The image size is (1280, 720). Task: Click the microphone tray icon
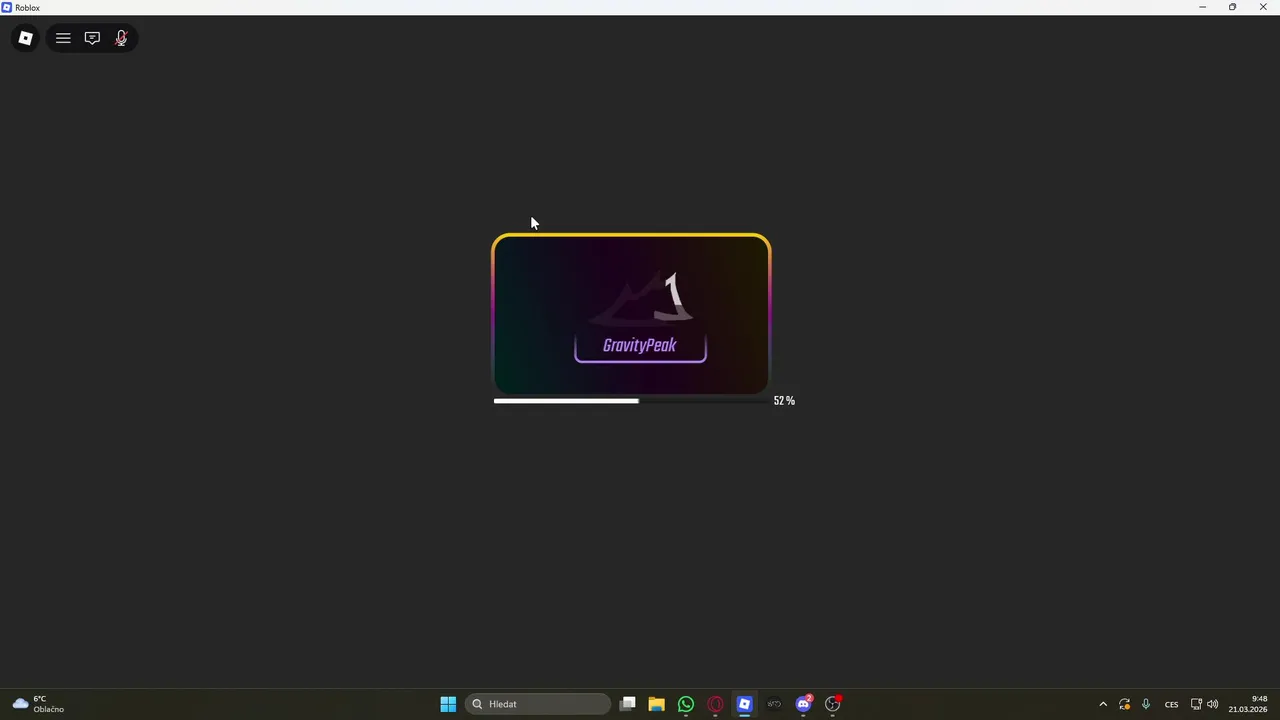coord(1146,704)
